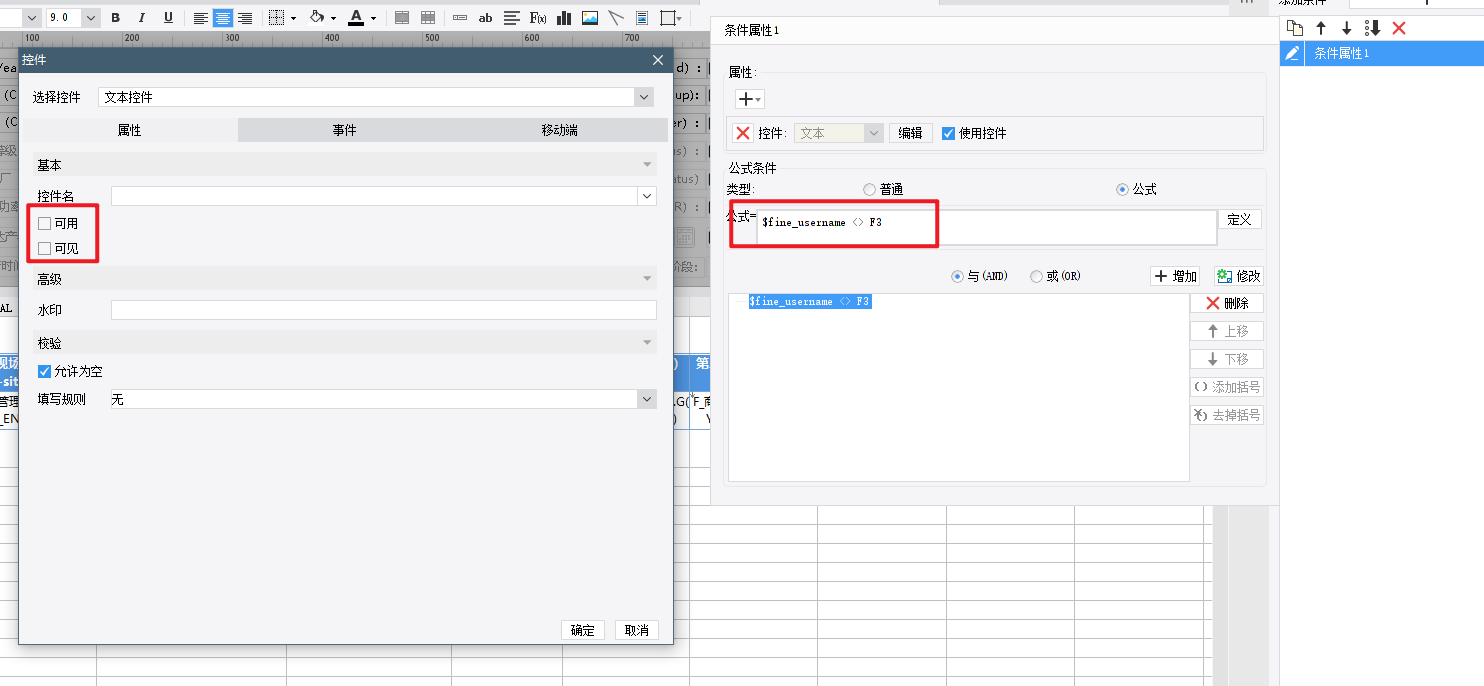Viewport: 1484px width, 686px height.
Task: Toggle underline text formatting
Action: tap(168, 18)
